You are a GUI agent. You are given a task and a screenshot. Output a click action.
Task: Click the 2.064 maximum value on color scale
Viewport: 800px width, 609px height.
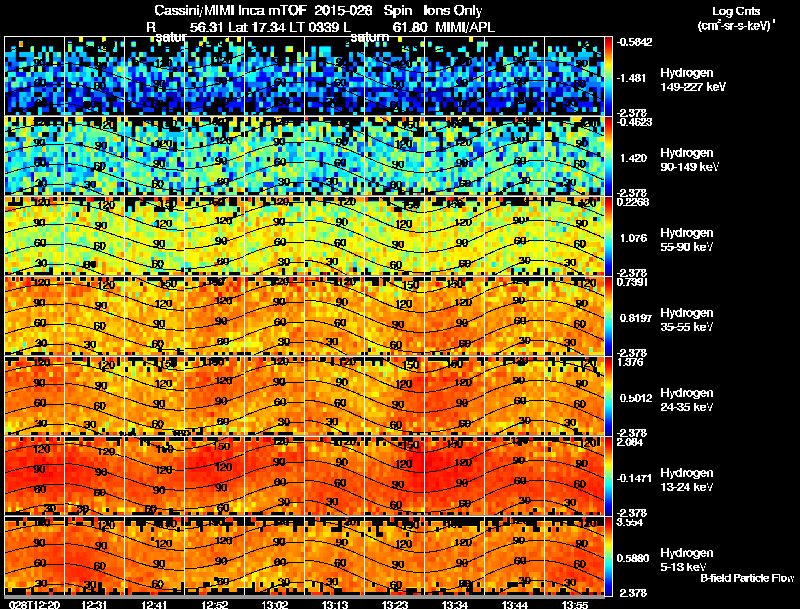(x=632, y=443)
